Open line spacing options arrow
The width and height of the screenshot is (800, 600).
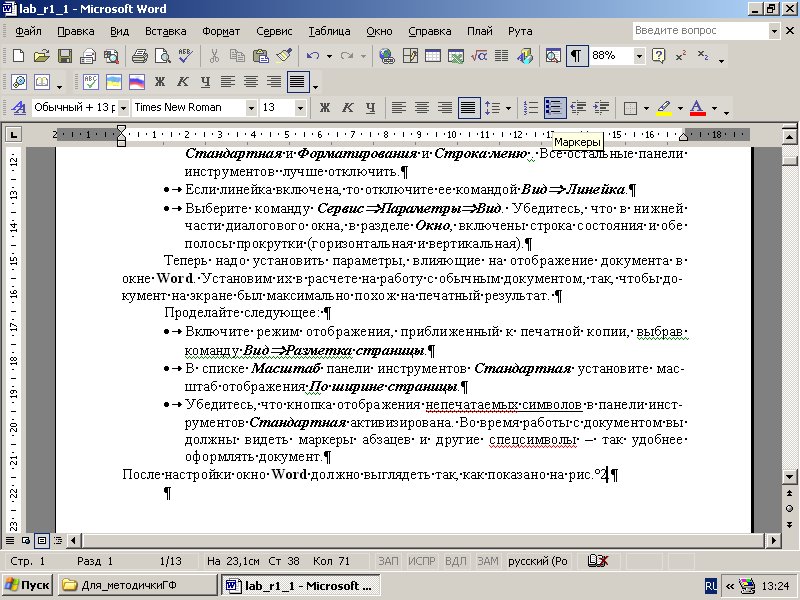508,108
